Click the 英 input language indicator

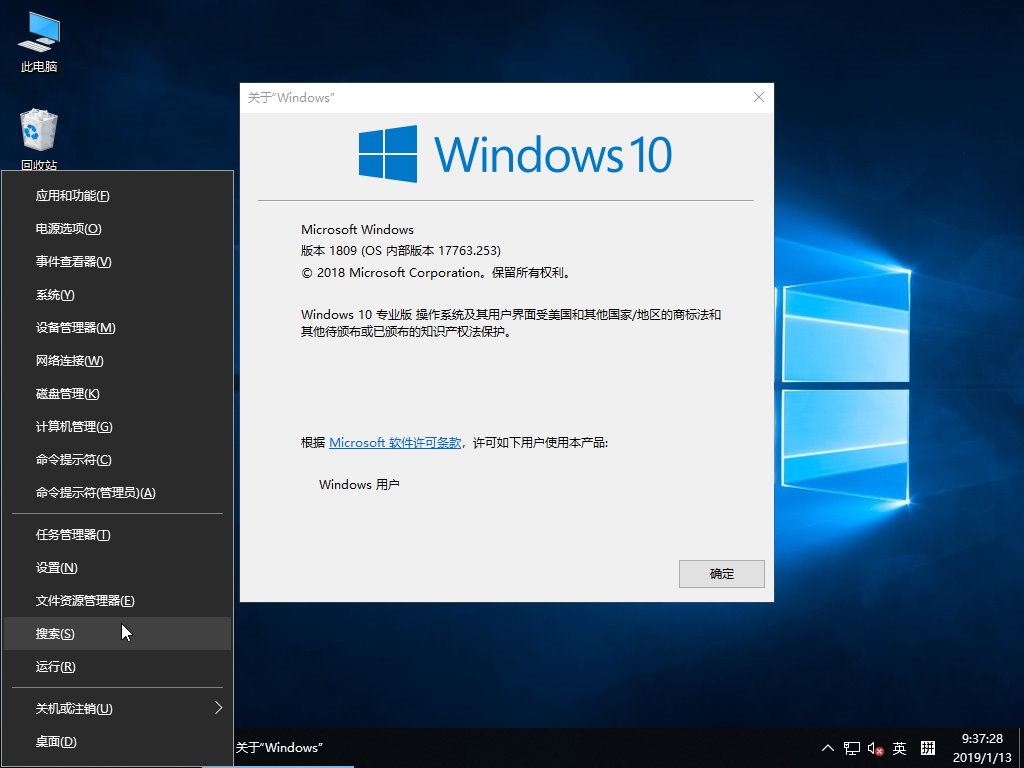[899, 748]
